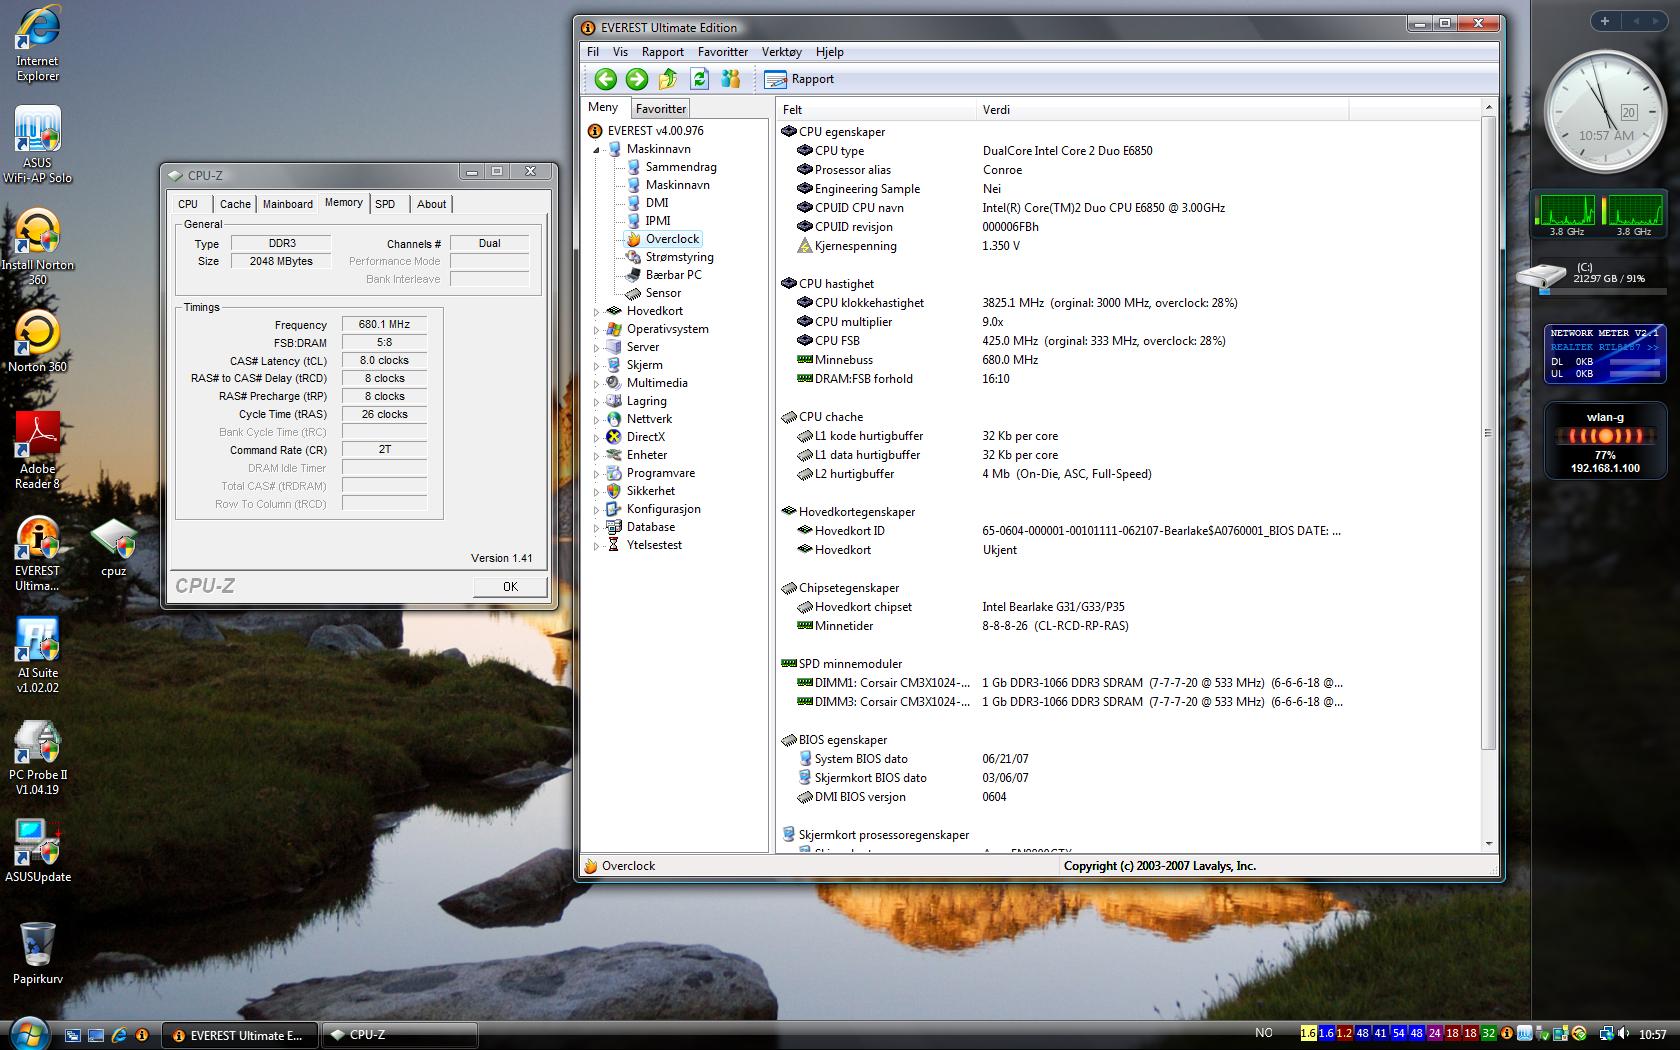Open the Verktøy menu
Image resolution: width=1680 pixels, height=1050 pixels.
(x=782, y=52)
